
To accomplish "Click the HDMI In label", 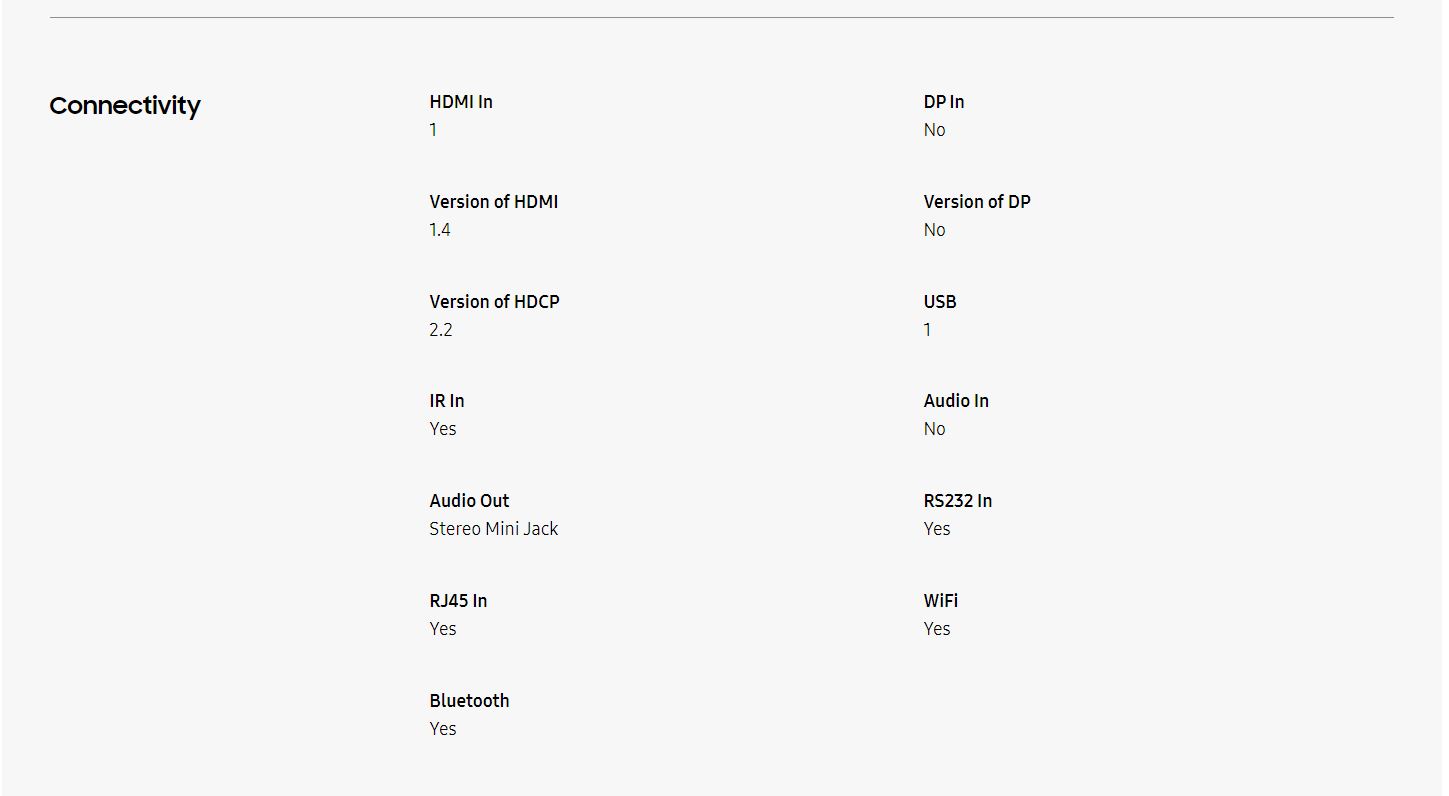I will [x=461, y=102].
